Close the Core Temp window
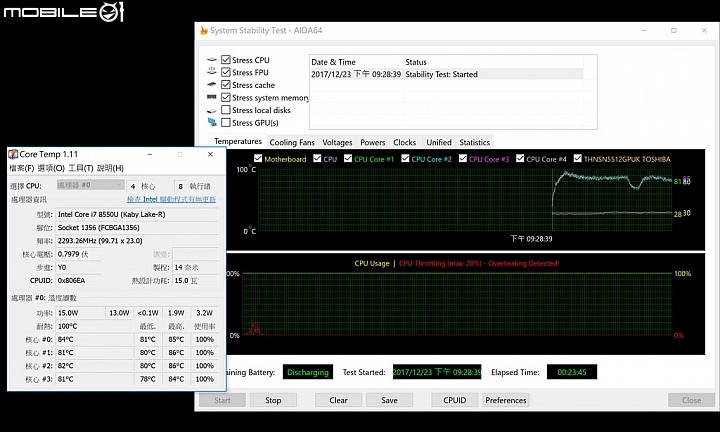 click(x=210, y=154)
